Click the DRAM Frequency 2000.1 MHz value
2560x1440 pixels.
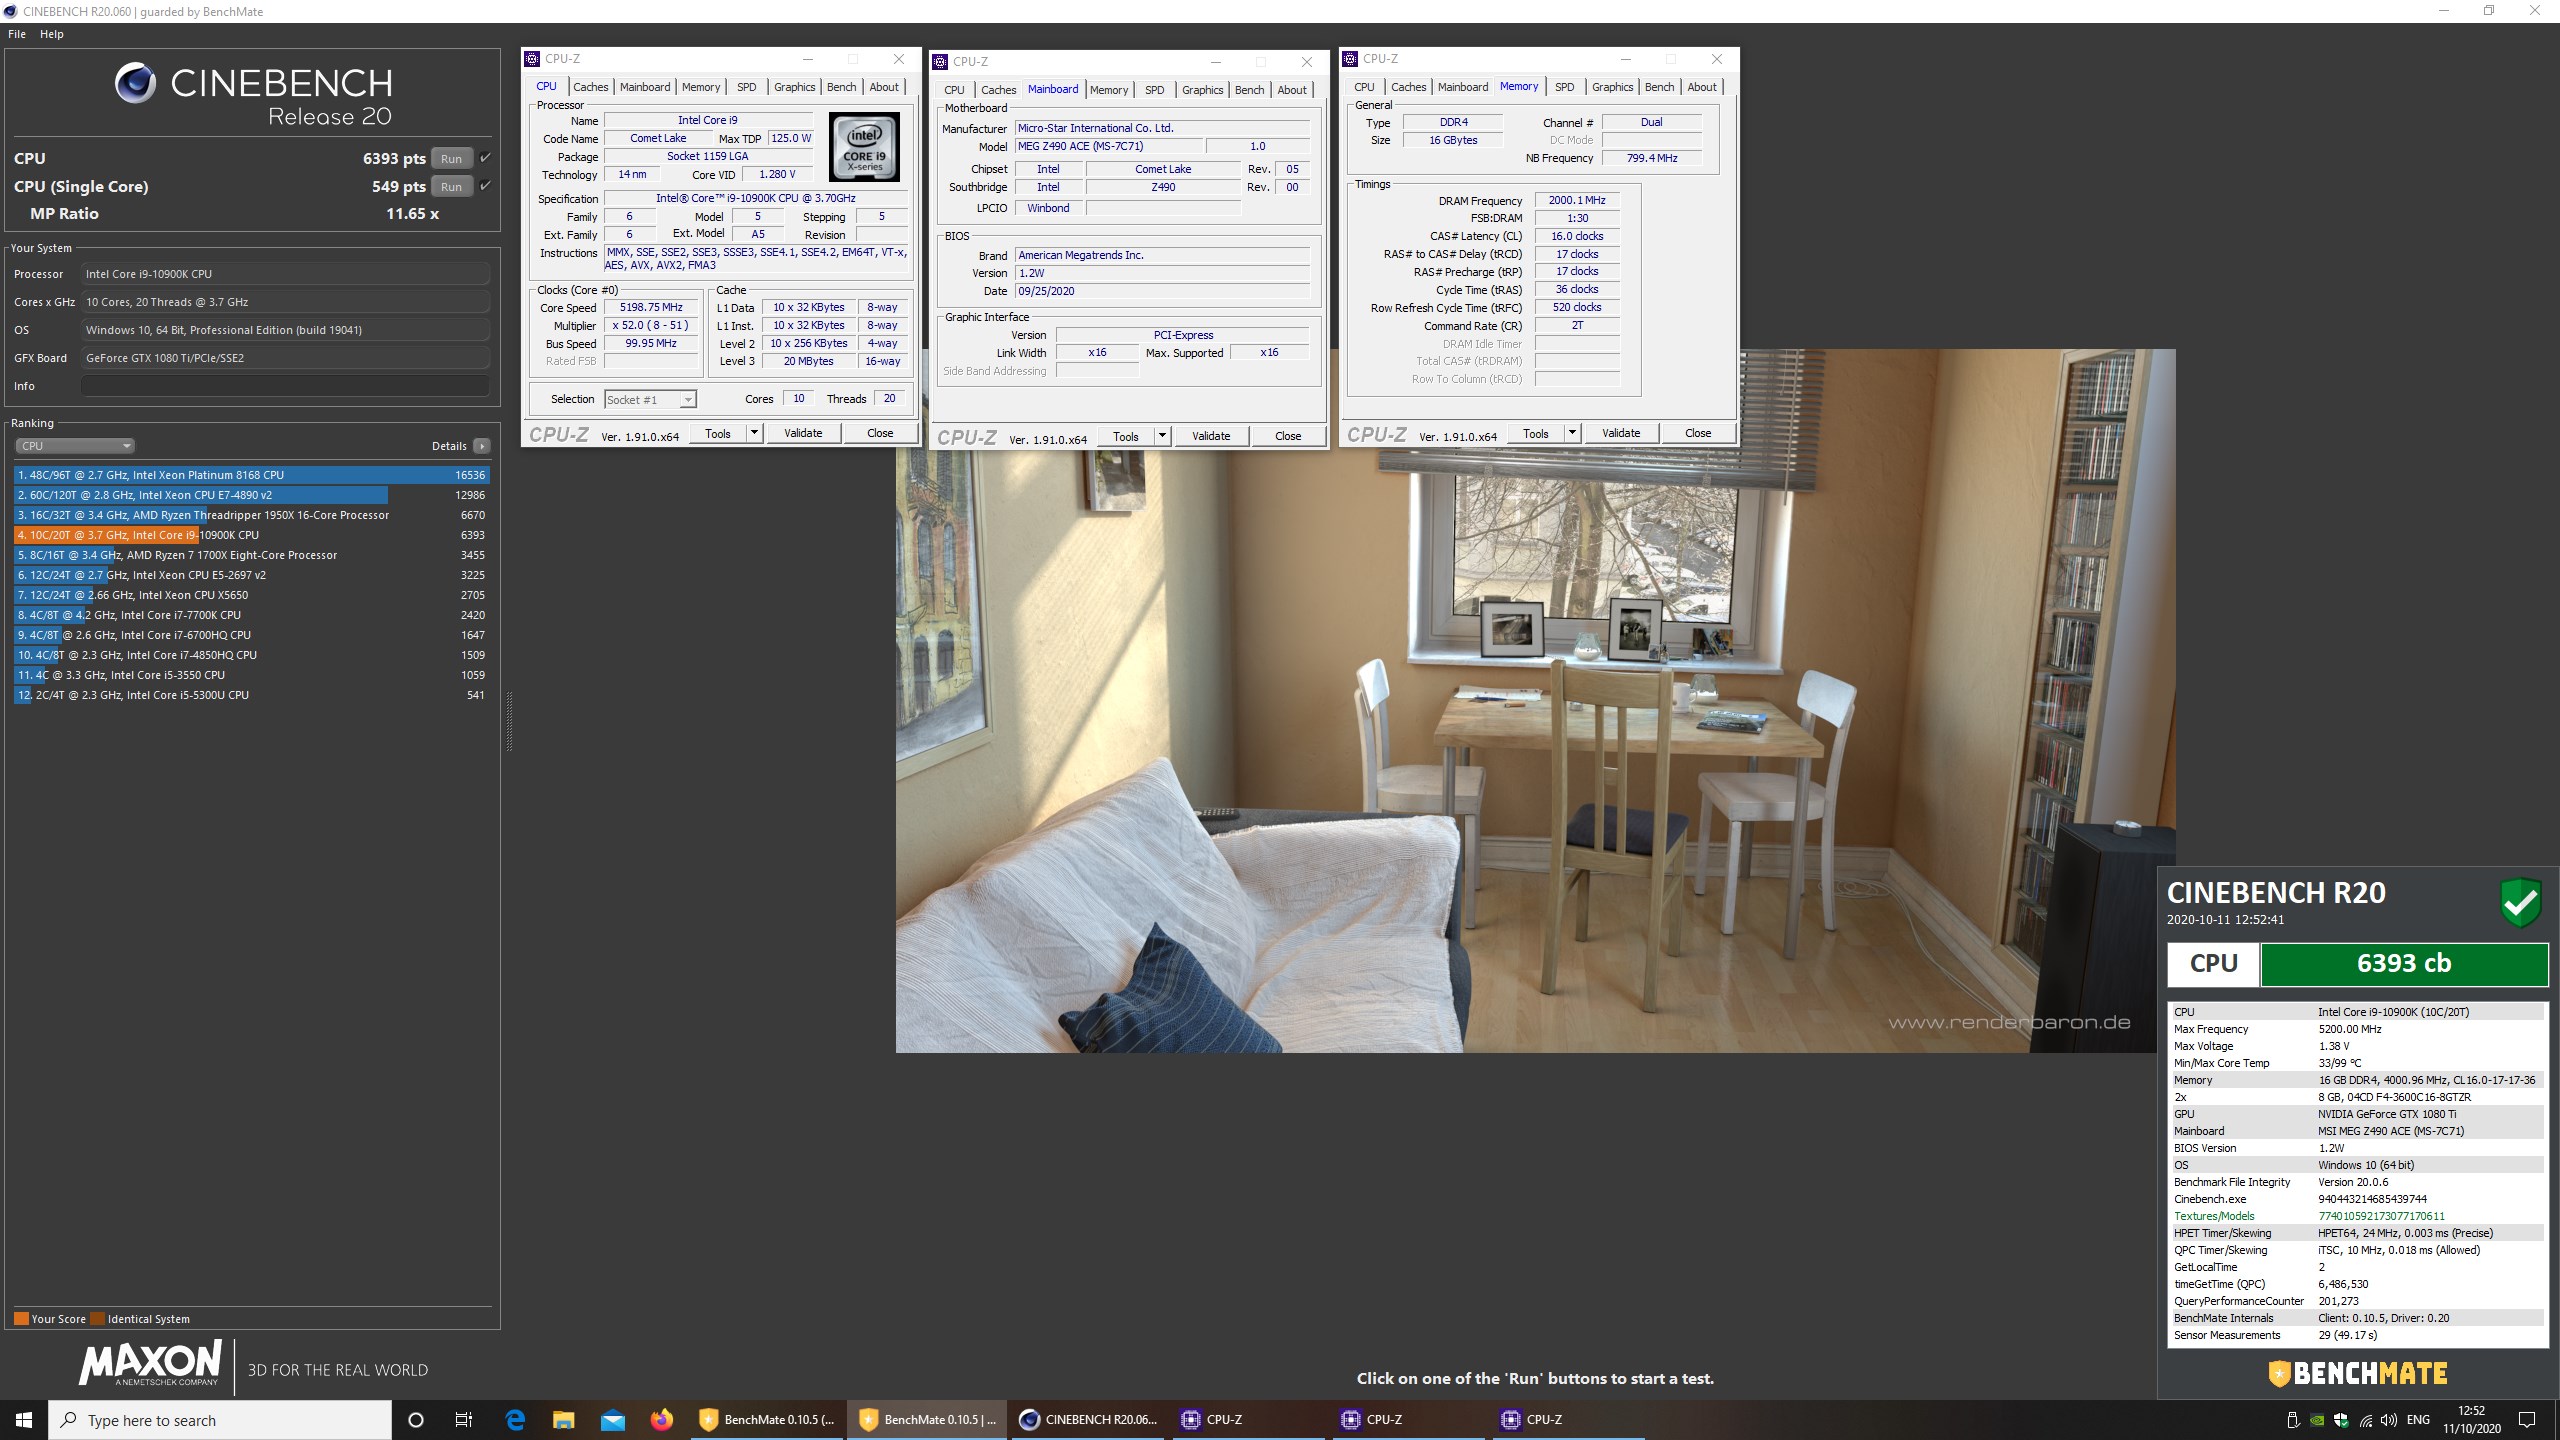click(1577, 200)
